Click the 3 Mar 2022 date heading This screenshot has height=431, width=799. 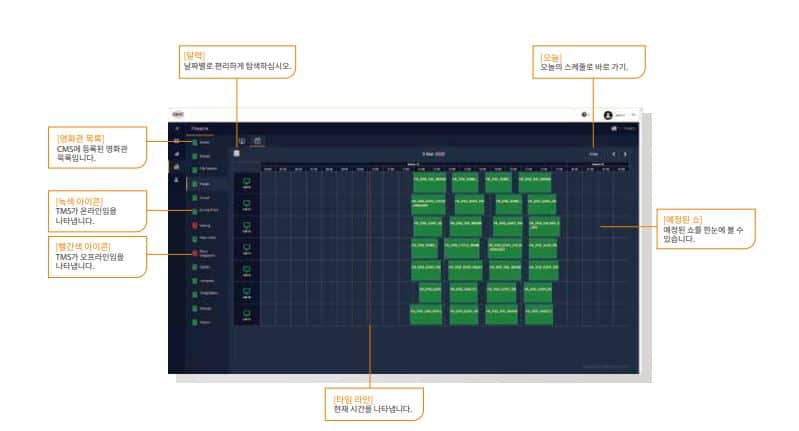coord(435,154)
